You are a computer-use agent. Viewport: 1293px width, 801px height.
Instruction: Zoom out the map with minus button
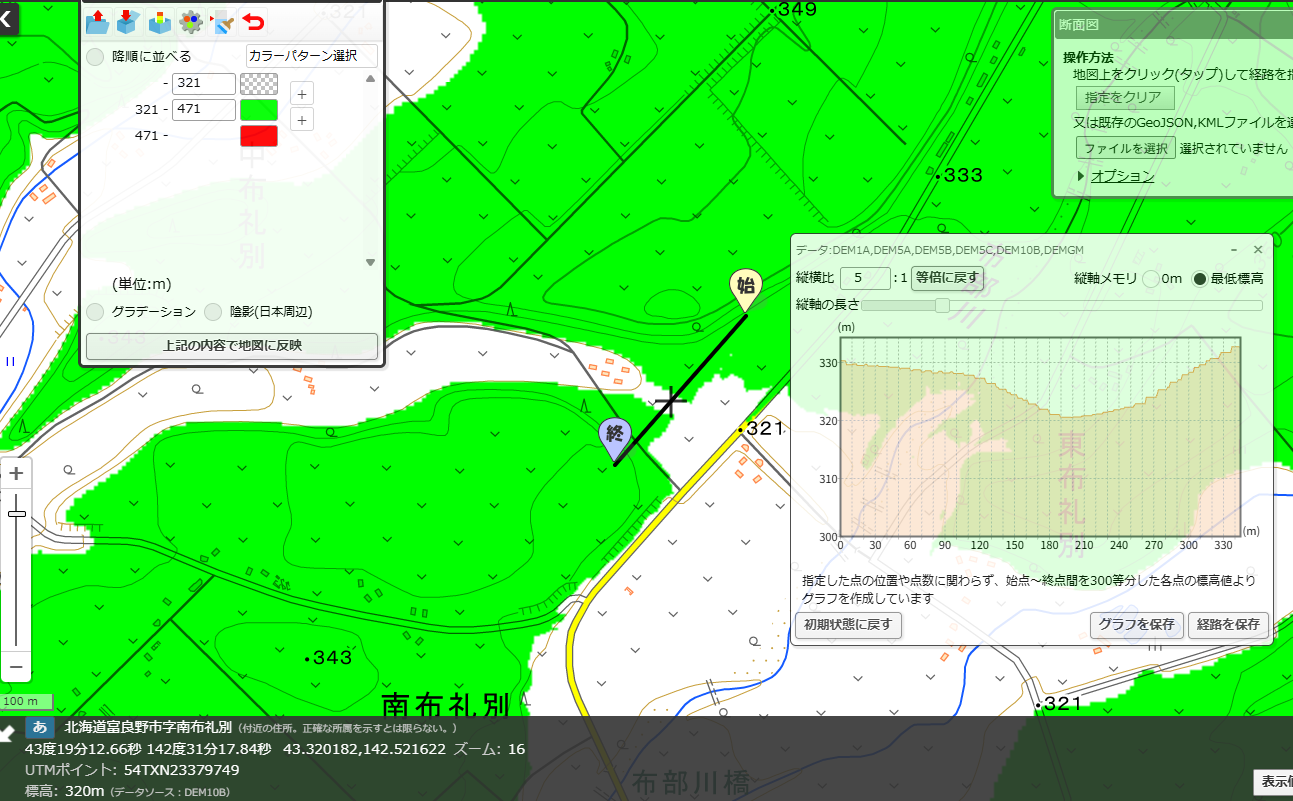coord(16,665)
